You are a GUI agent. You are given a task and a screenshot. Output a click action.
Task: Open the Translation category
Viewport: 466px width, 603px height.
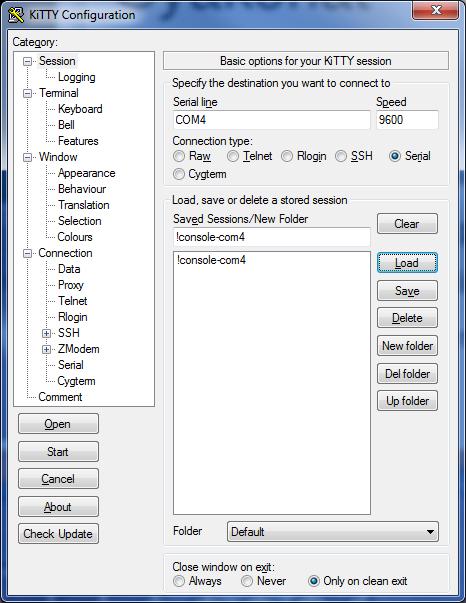tap(83, 205)
